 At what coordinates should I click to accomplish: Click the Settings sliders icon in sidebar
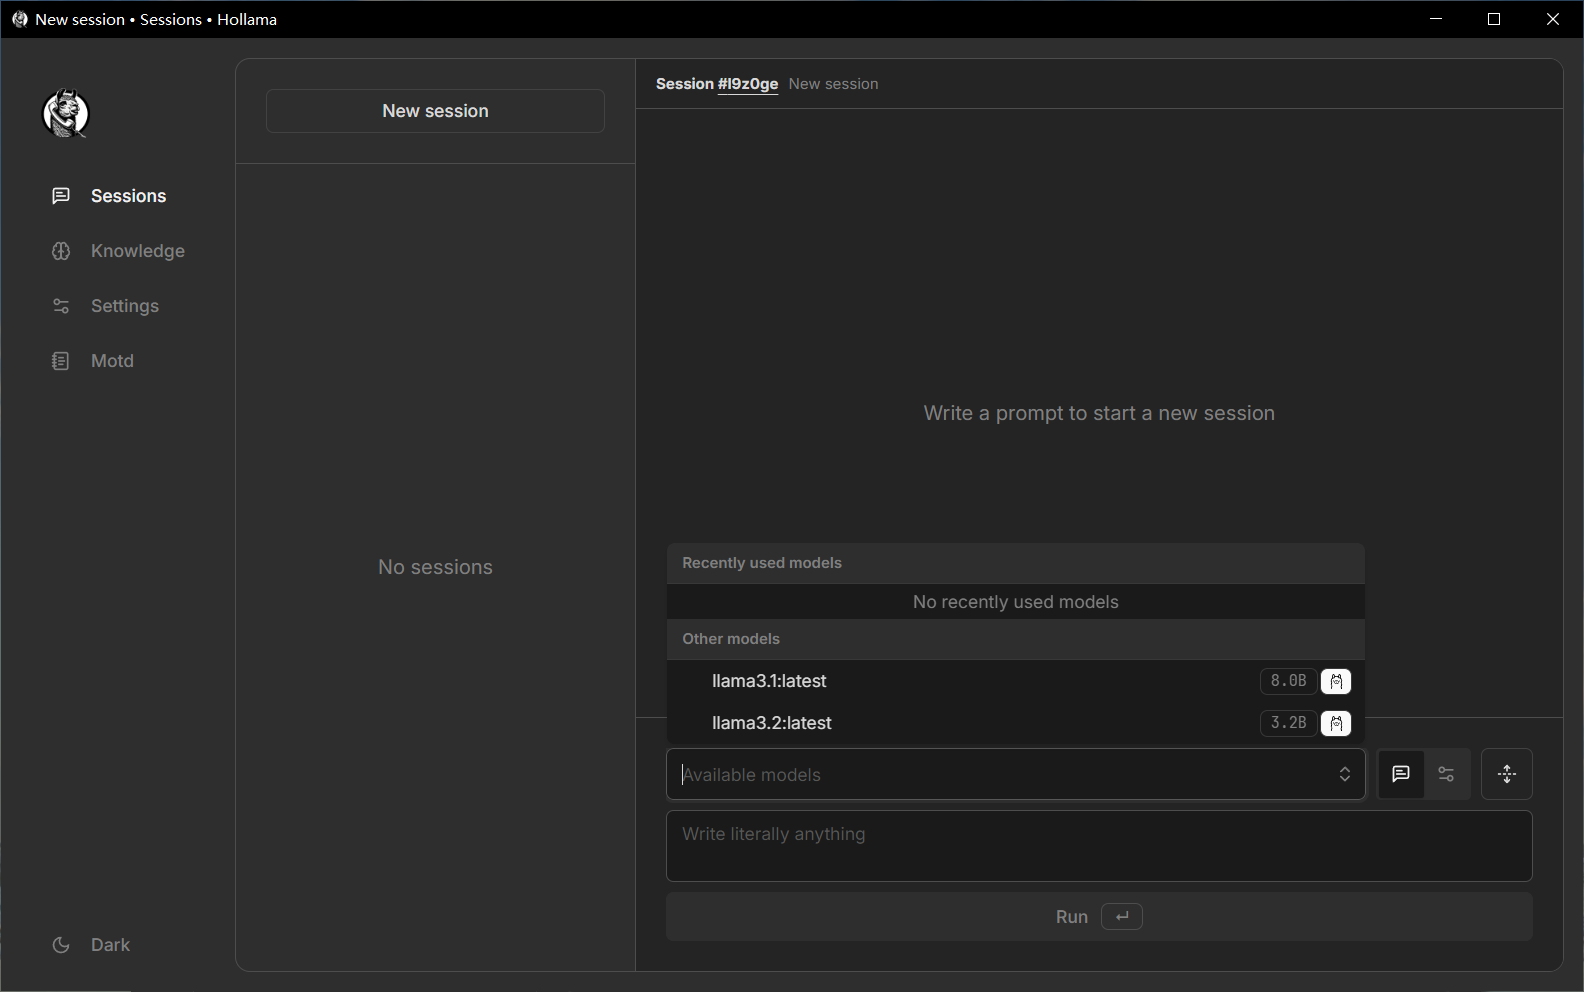tap(61, 306)
